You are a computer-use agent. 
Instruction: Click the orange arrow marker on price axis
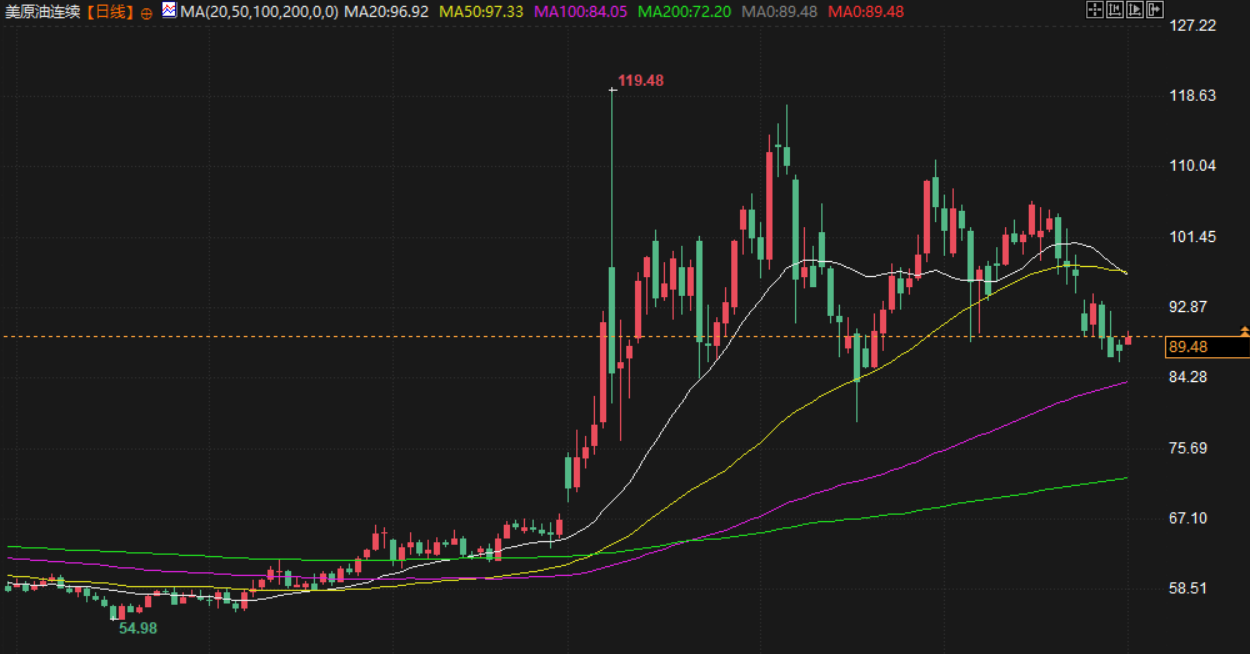(1244, 330)
